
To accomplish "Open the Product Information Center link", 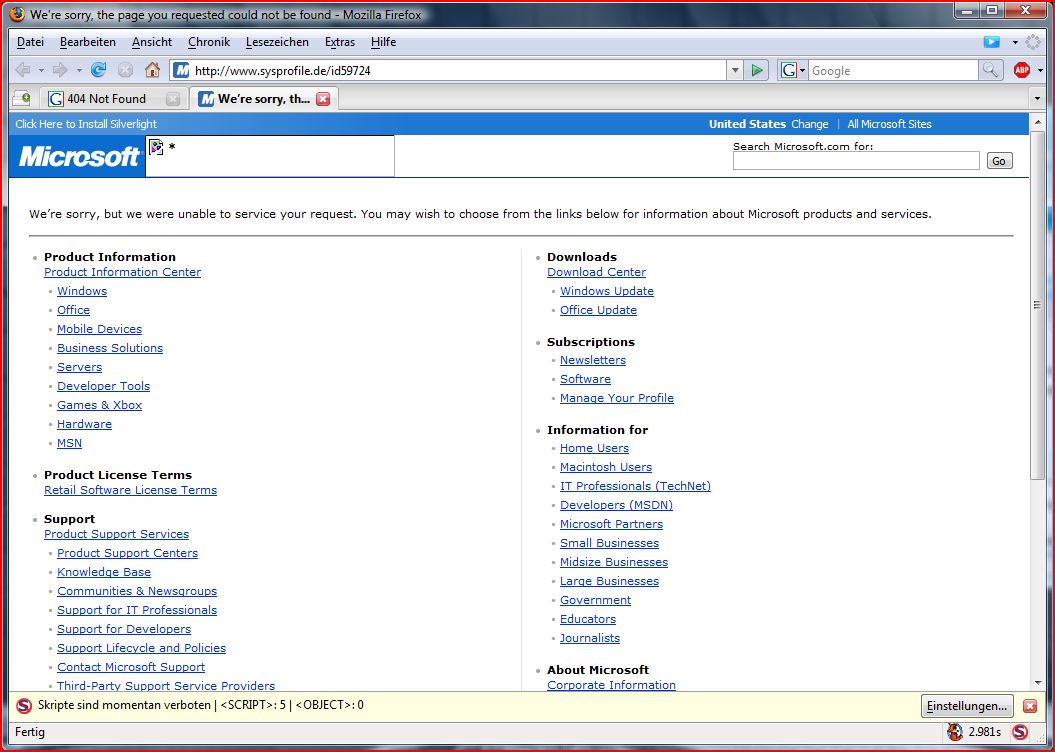I will point(122,272).
